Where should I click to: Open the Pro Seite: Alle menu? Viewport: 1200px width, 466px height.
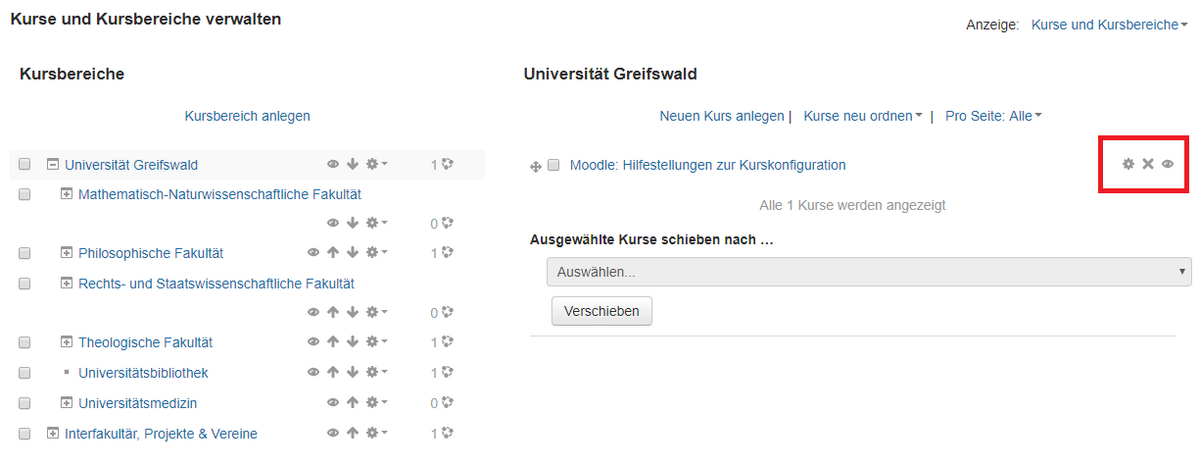point(993,116)
